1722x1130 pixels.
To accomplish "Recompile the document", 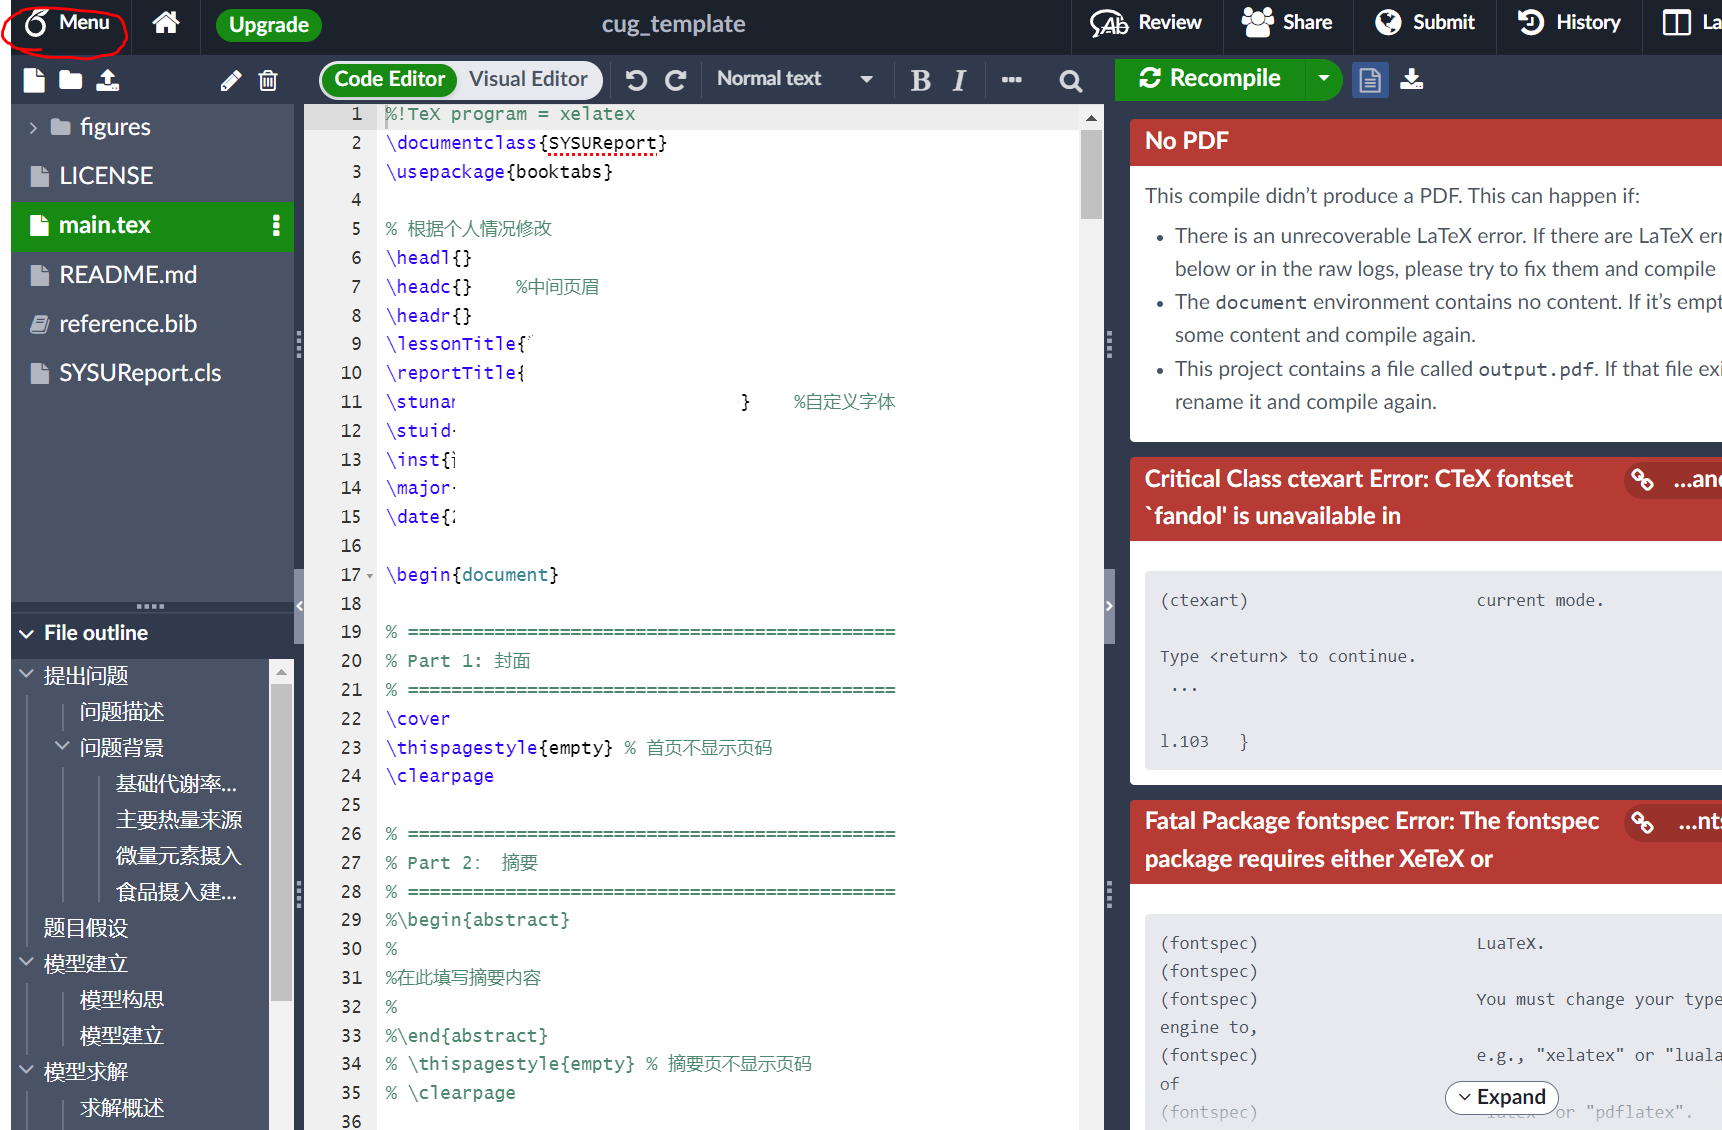I will tap(1210, 78).
